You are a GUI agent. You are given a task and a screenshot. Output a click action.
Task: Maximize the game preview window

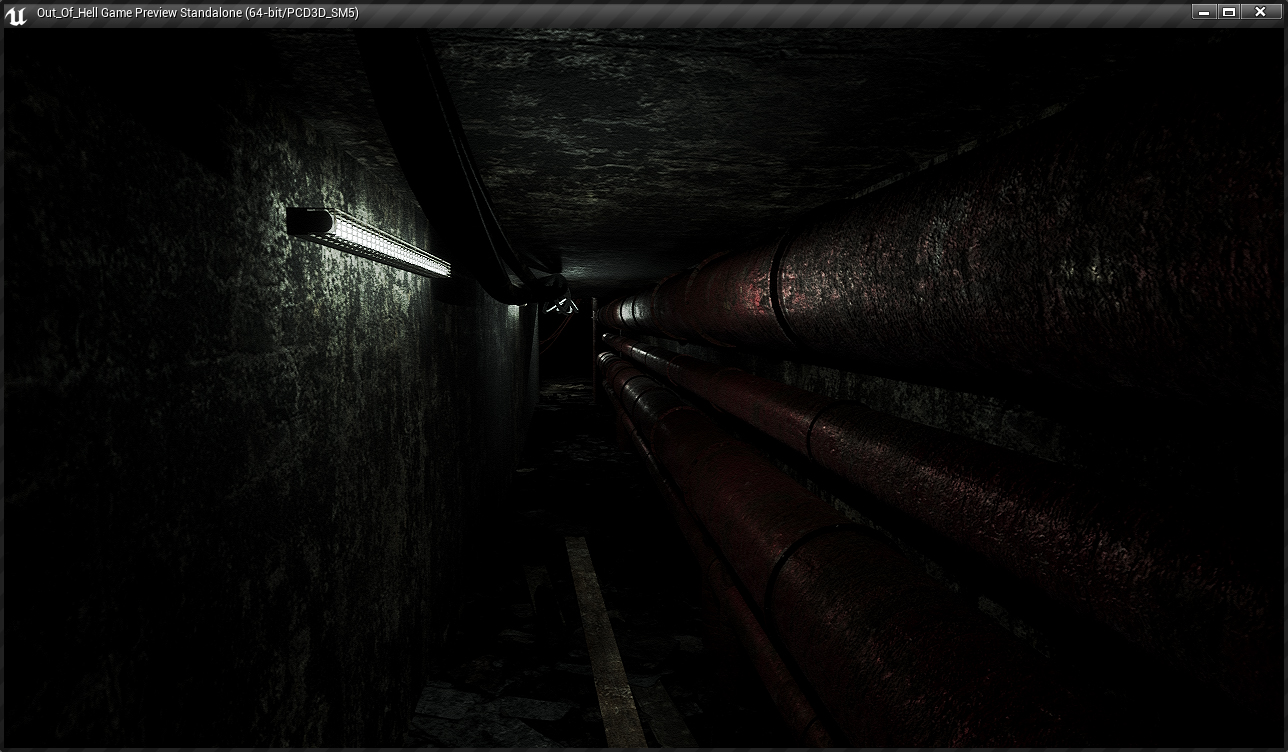point(1230,12)
